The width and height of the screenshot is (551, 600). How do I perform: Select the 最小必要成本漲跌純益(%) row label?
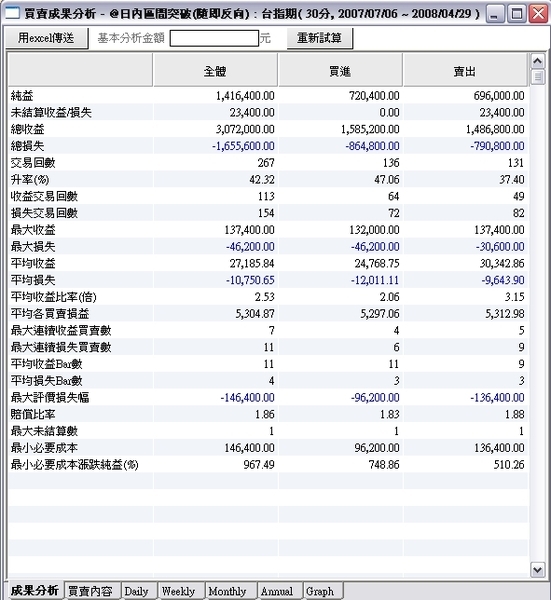click(x=75, y=465)
